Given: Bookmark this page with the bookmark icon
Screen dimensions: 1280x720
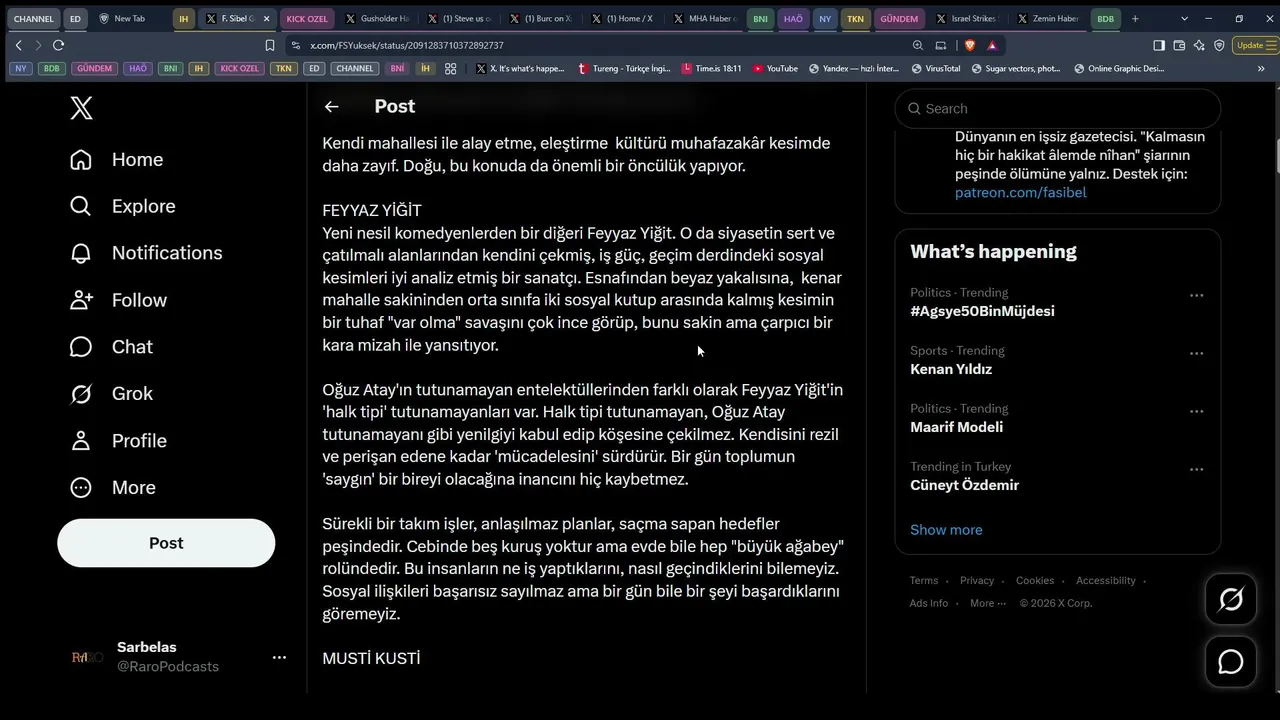Looking at the screenshot, I should 270,45.
